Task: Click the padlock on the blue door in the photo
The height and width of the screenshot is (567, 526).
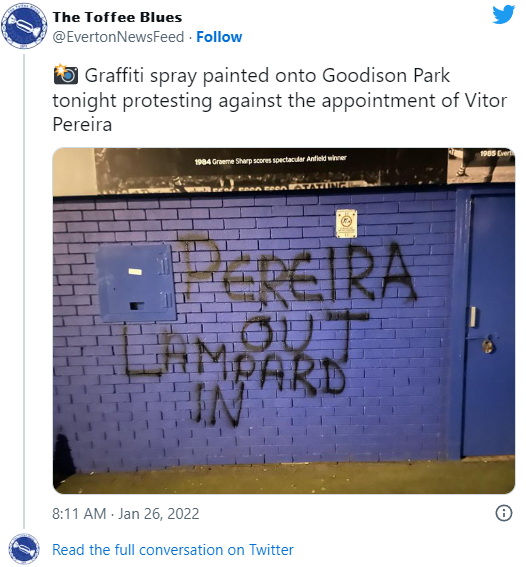Action: point(487,345)
